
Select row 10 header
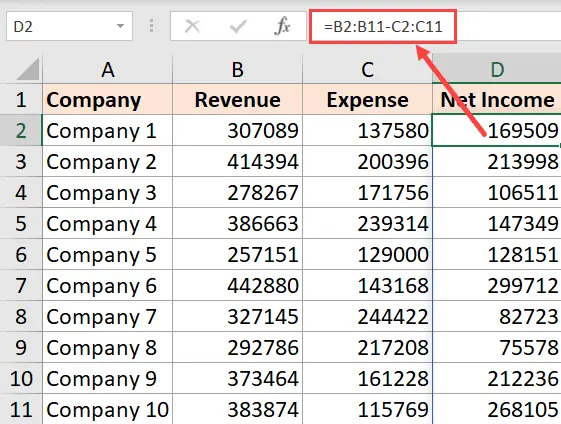click(x=21, y=379)
